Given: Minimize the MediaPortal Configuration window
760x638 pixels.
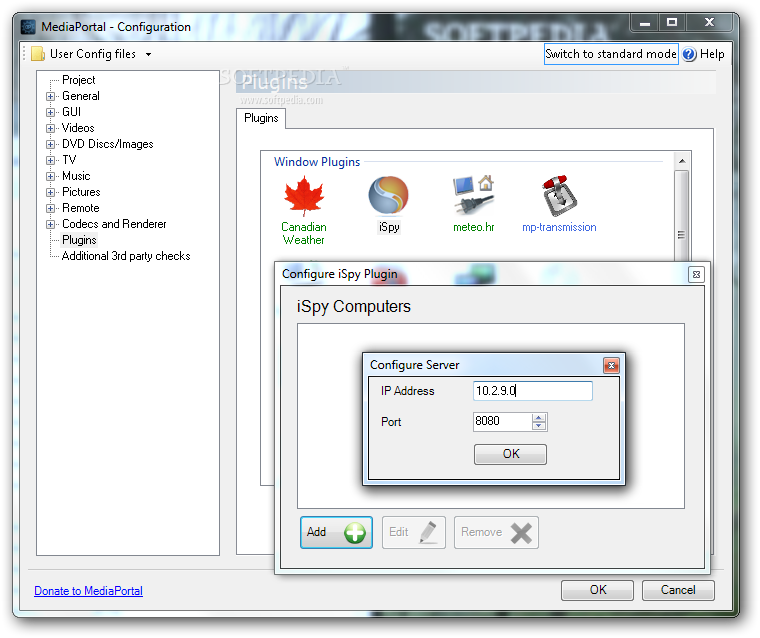Looking at the screenshot, I should click(x=645, y=23).
